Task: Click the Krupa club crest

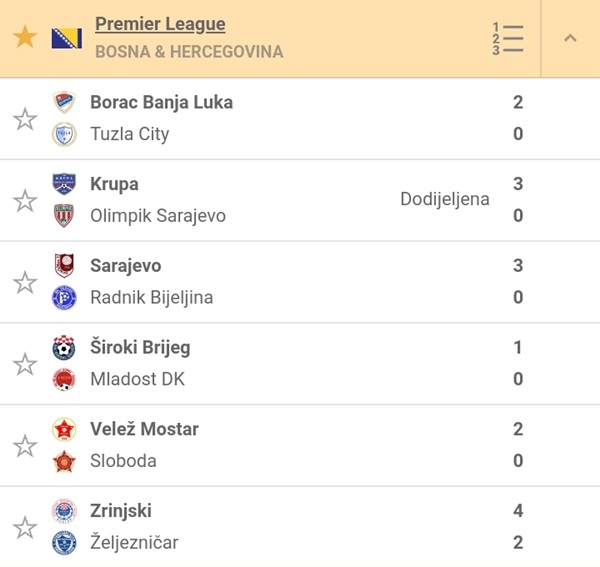Action: pos(64,184)
